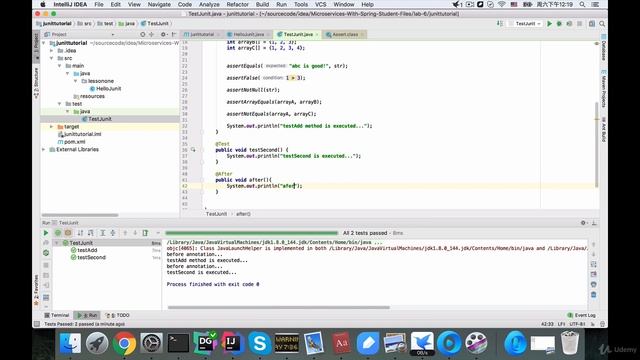The width and height of the screenshot is (640, 360).
Task: Expand all test results in Run toolbar
Action: (x=102, y=233)
